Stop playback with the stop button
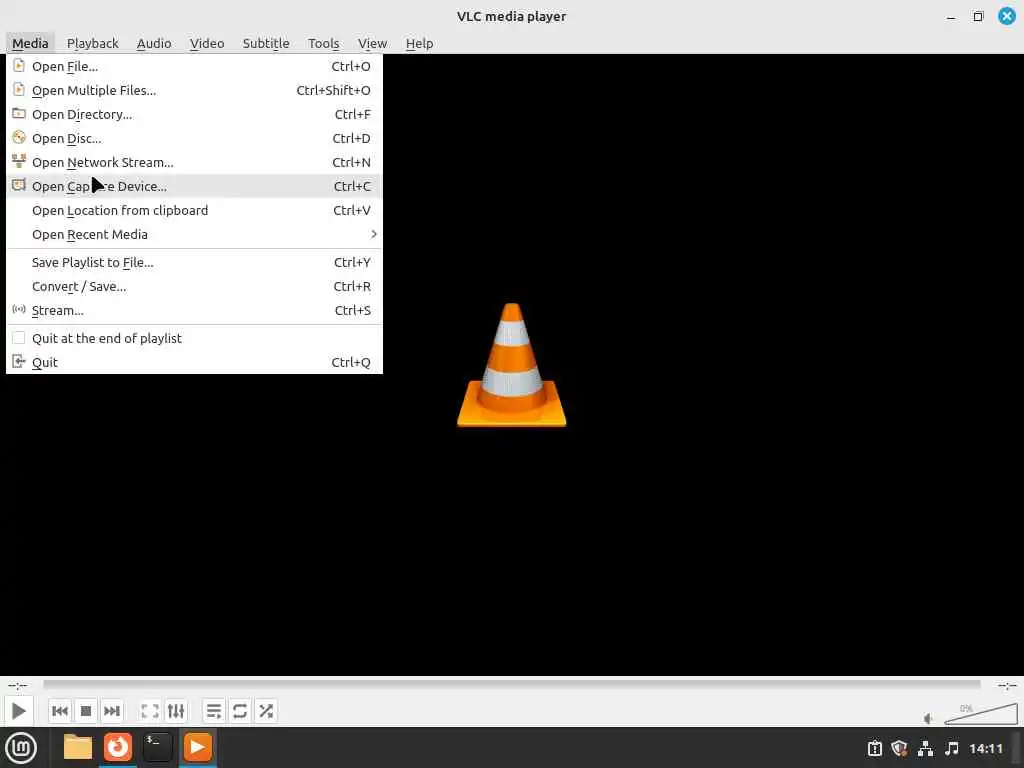Screen dimensions: 1024x768 pos(86,711)
